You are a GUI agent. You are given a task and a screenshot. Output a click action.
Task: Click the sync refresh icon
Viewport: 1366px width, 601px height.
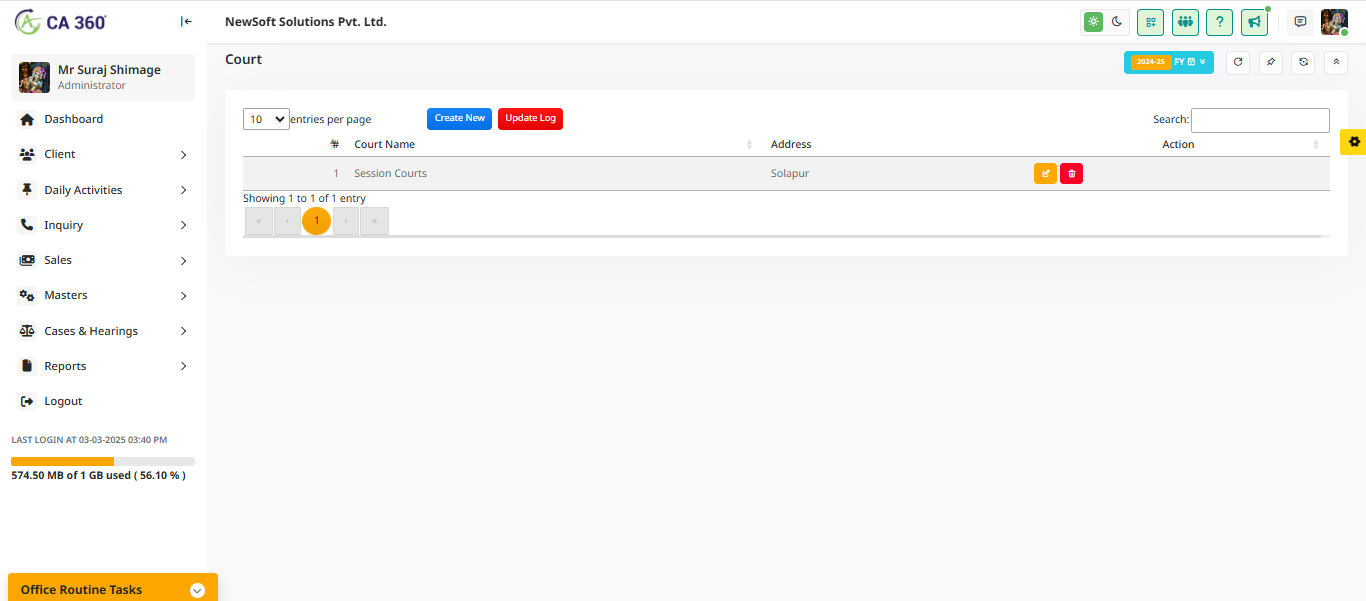pos(1303,62)
